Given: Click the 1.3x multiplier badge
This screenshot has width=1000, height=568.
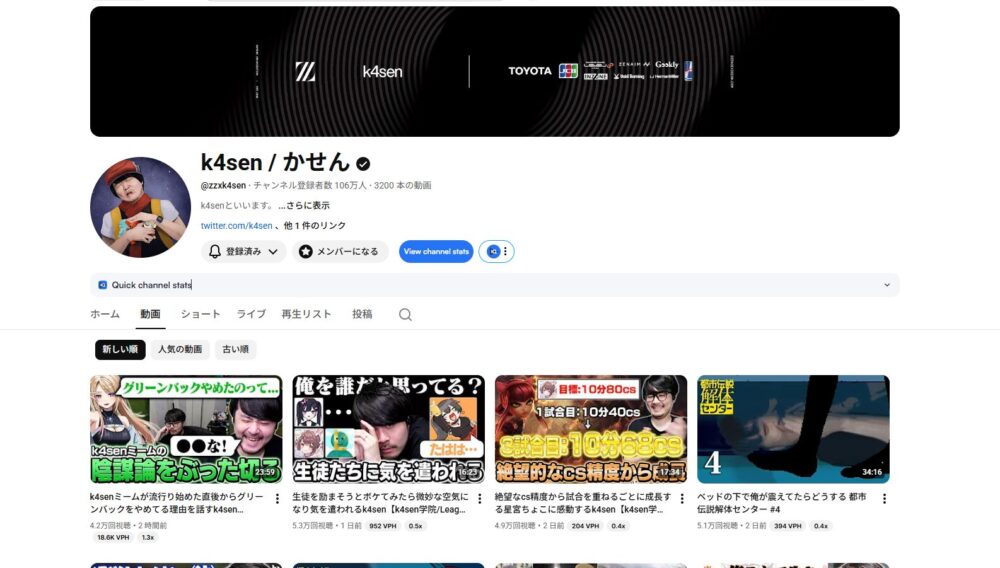Looking at the screenshot, I should [148, 537].
